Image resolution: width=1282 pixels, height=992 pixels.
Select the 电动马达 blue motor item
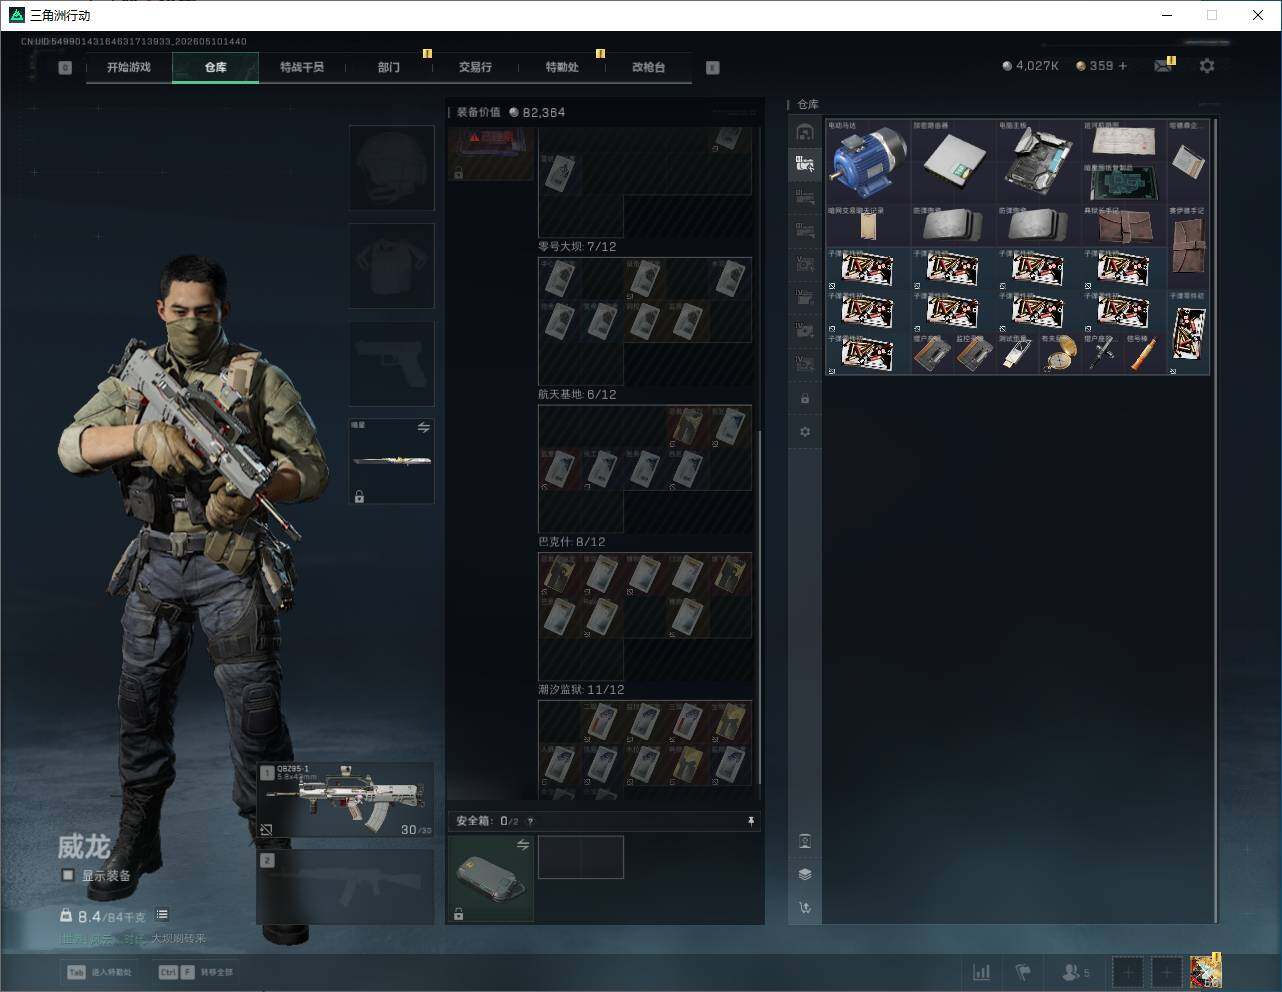tap(868, 162)
